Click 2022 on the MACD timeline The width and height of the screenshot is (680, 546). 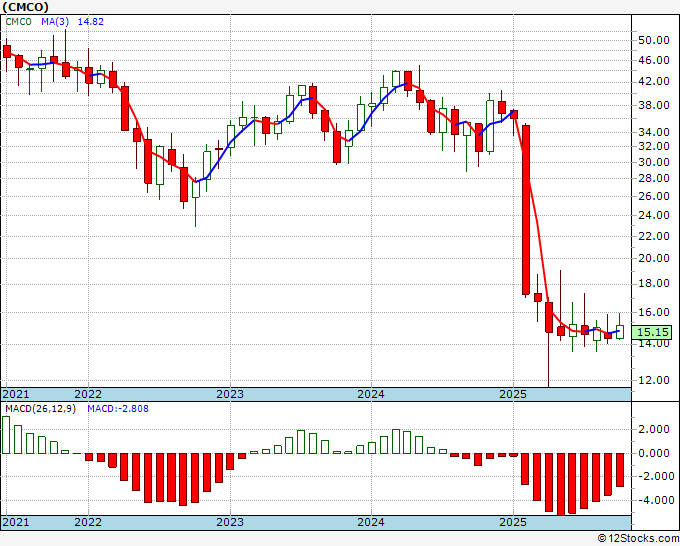88,522
